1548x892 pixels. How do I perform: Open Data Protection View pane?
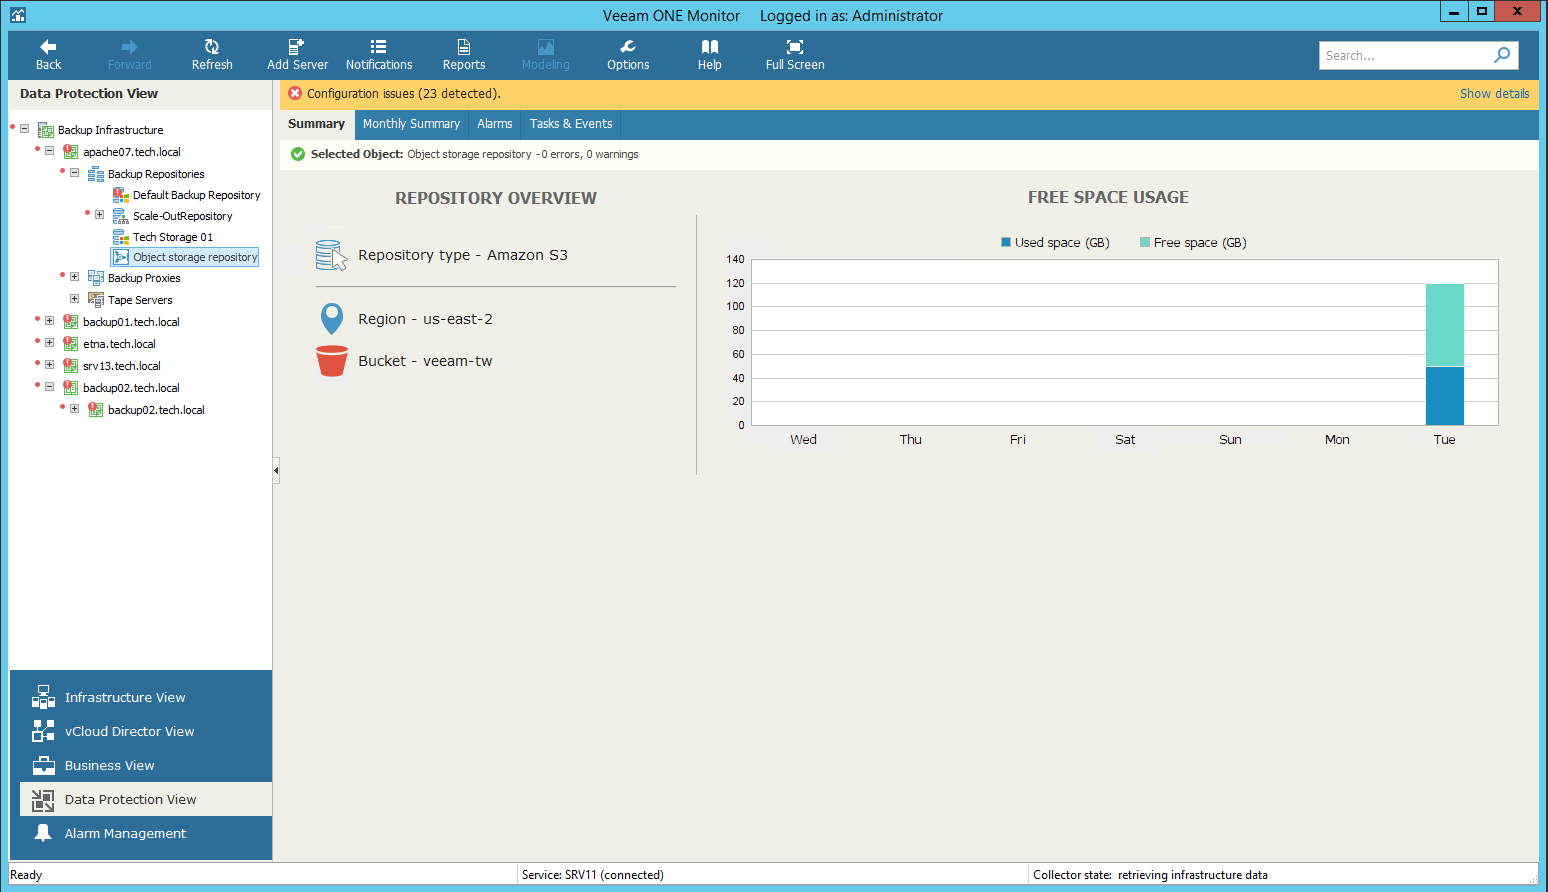pyautogui.click(x=146, y=799)
